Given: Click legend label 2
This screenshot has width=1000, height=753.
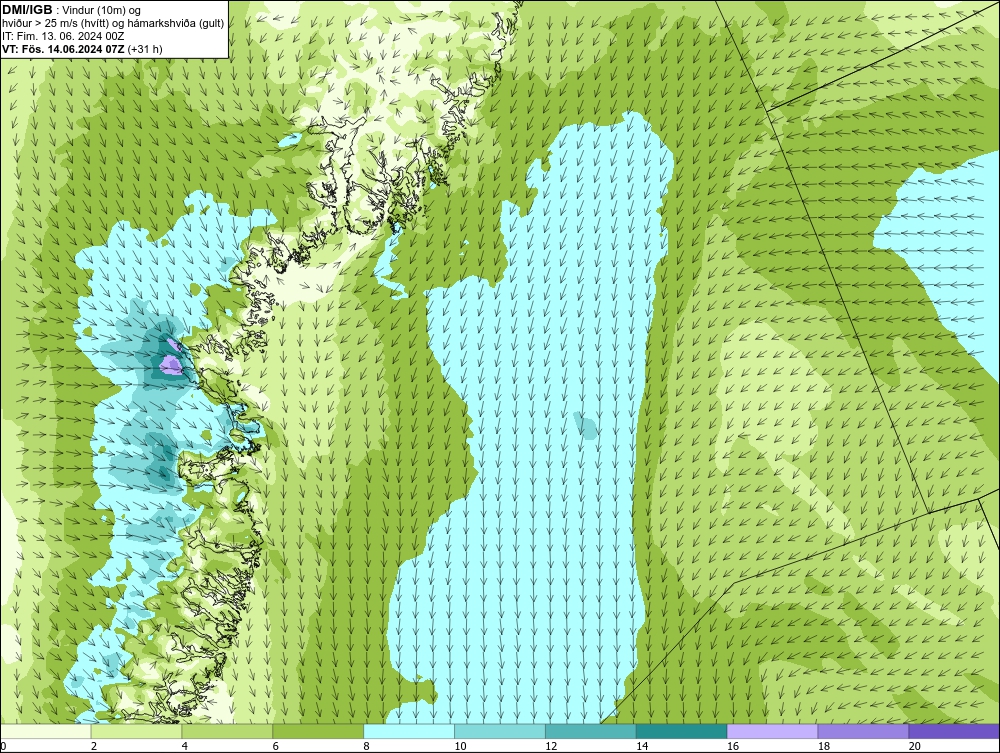Looking at the screenshot, I should pyautogui.click(x=94, y=746).
